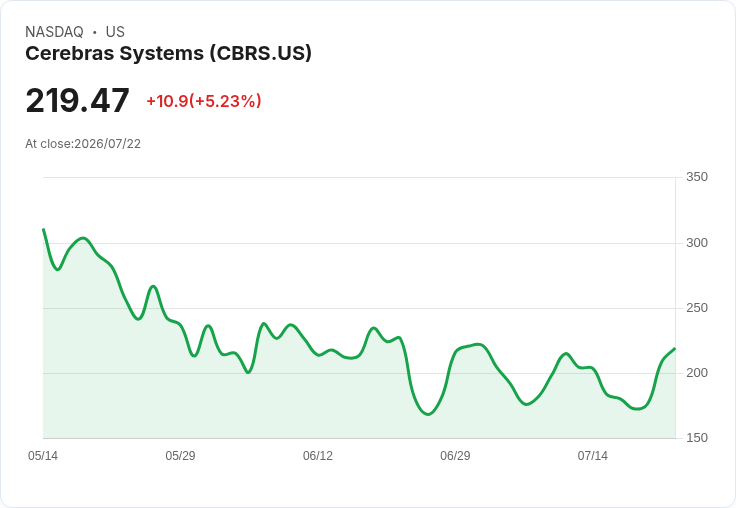This screenshot has width=736, height=508.
Task: Click the +10.9(+5.23%) change value
Action: (x=204, y=101)
